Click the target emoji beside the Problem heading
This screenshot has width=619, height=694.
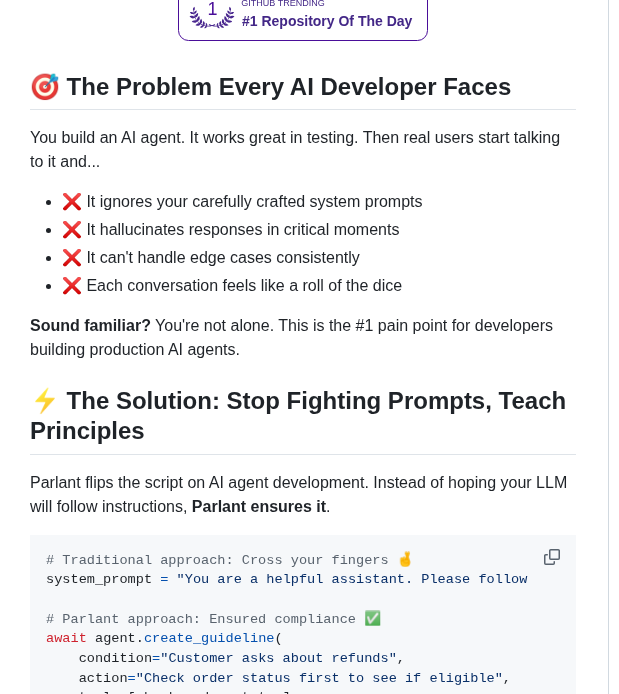[x=45, y=87]
